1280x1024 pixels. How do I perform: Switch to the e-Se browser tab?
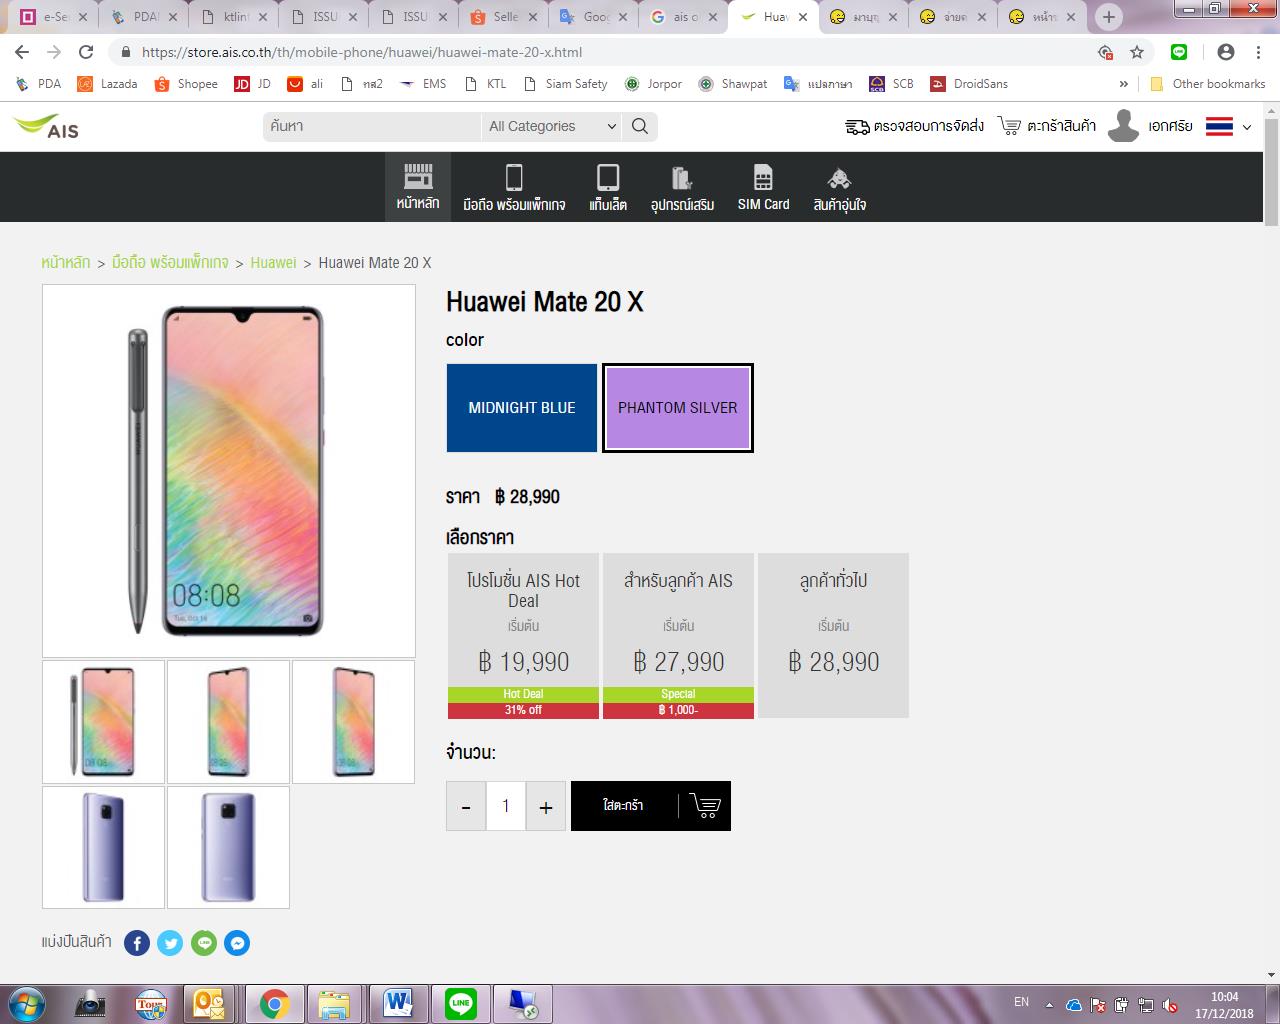[55, 17]
